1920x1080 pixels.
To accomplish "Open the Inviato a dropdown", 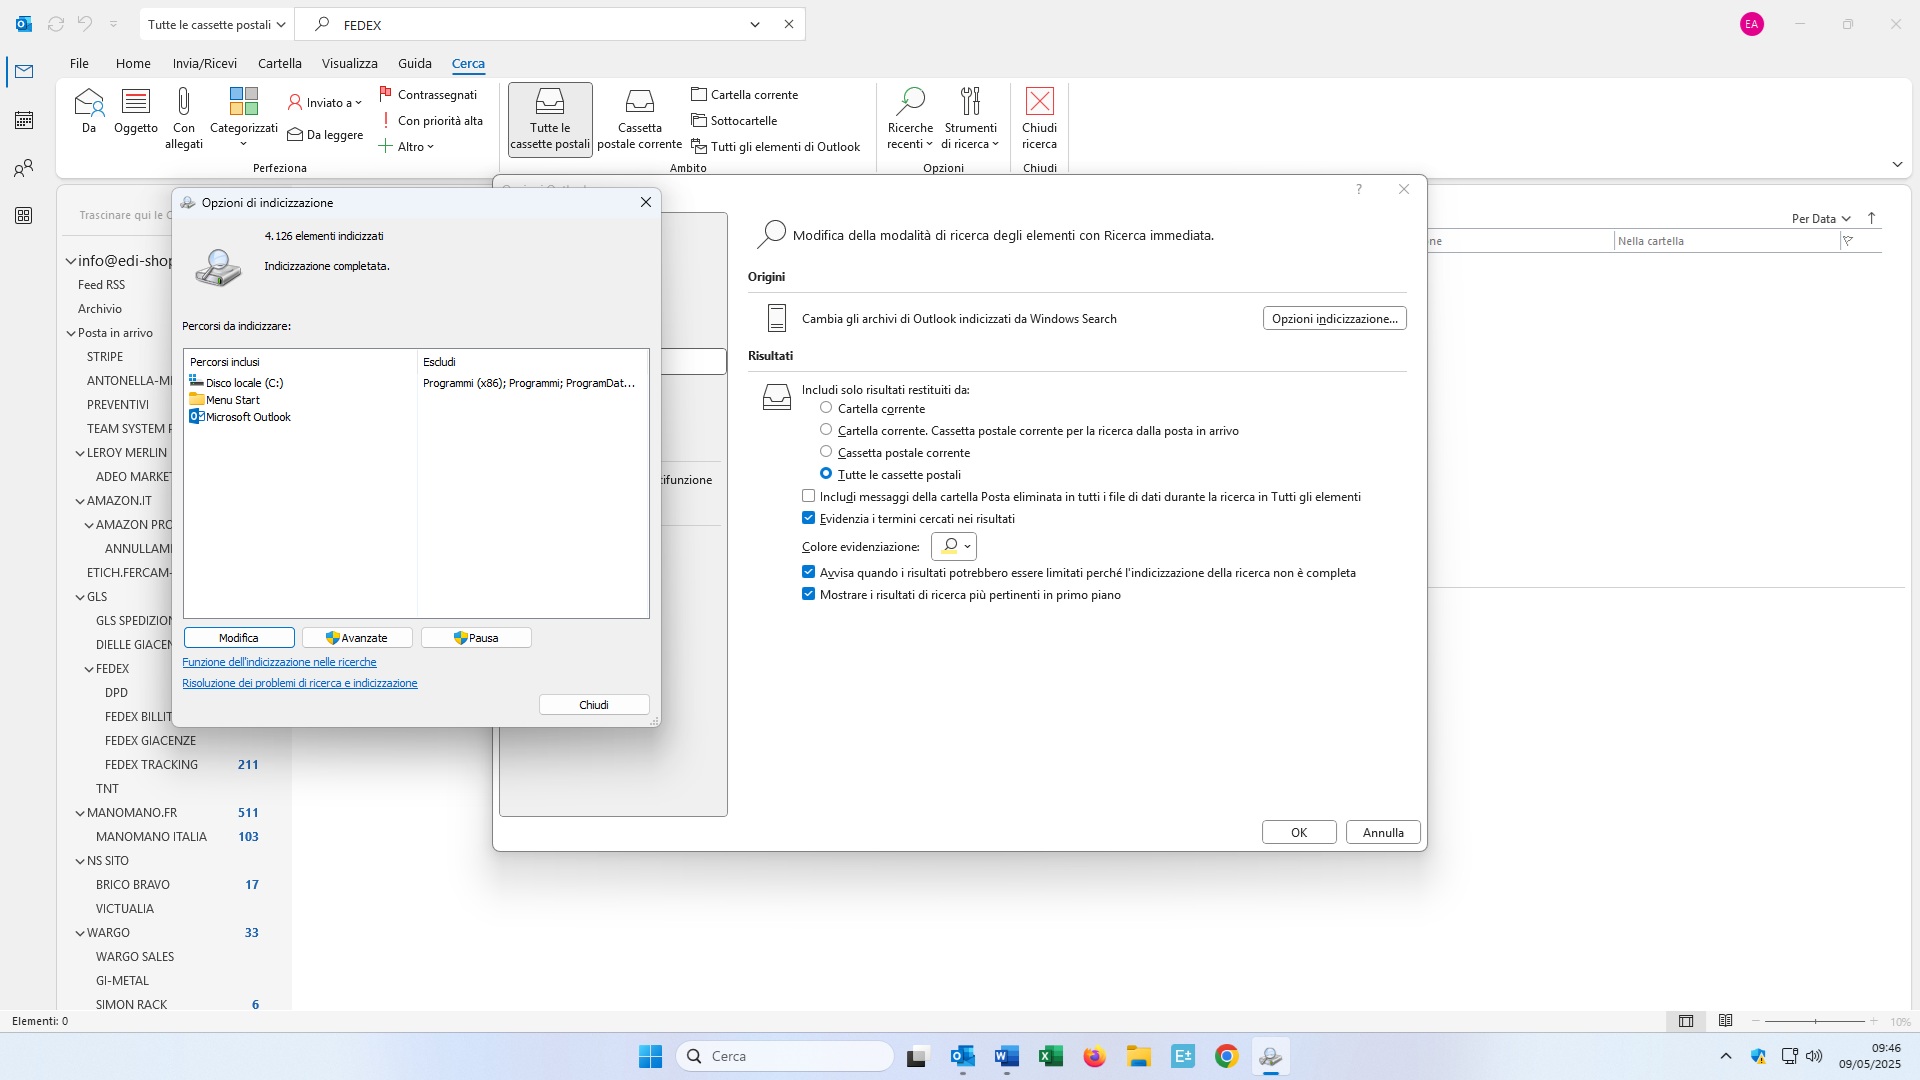I will click(x=325, y=102).
